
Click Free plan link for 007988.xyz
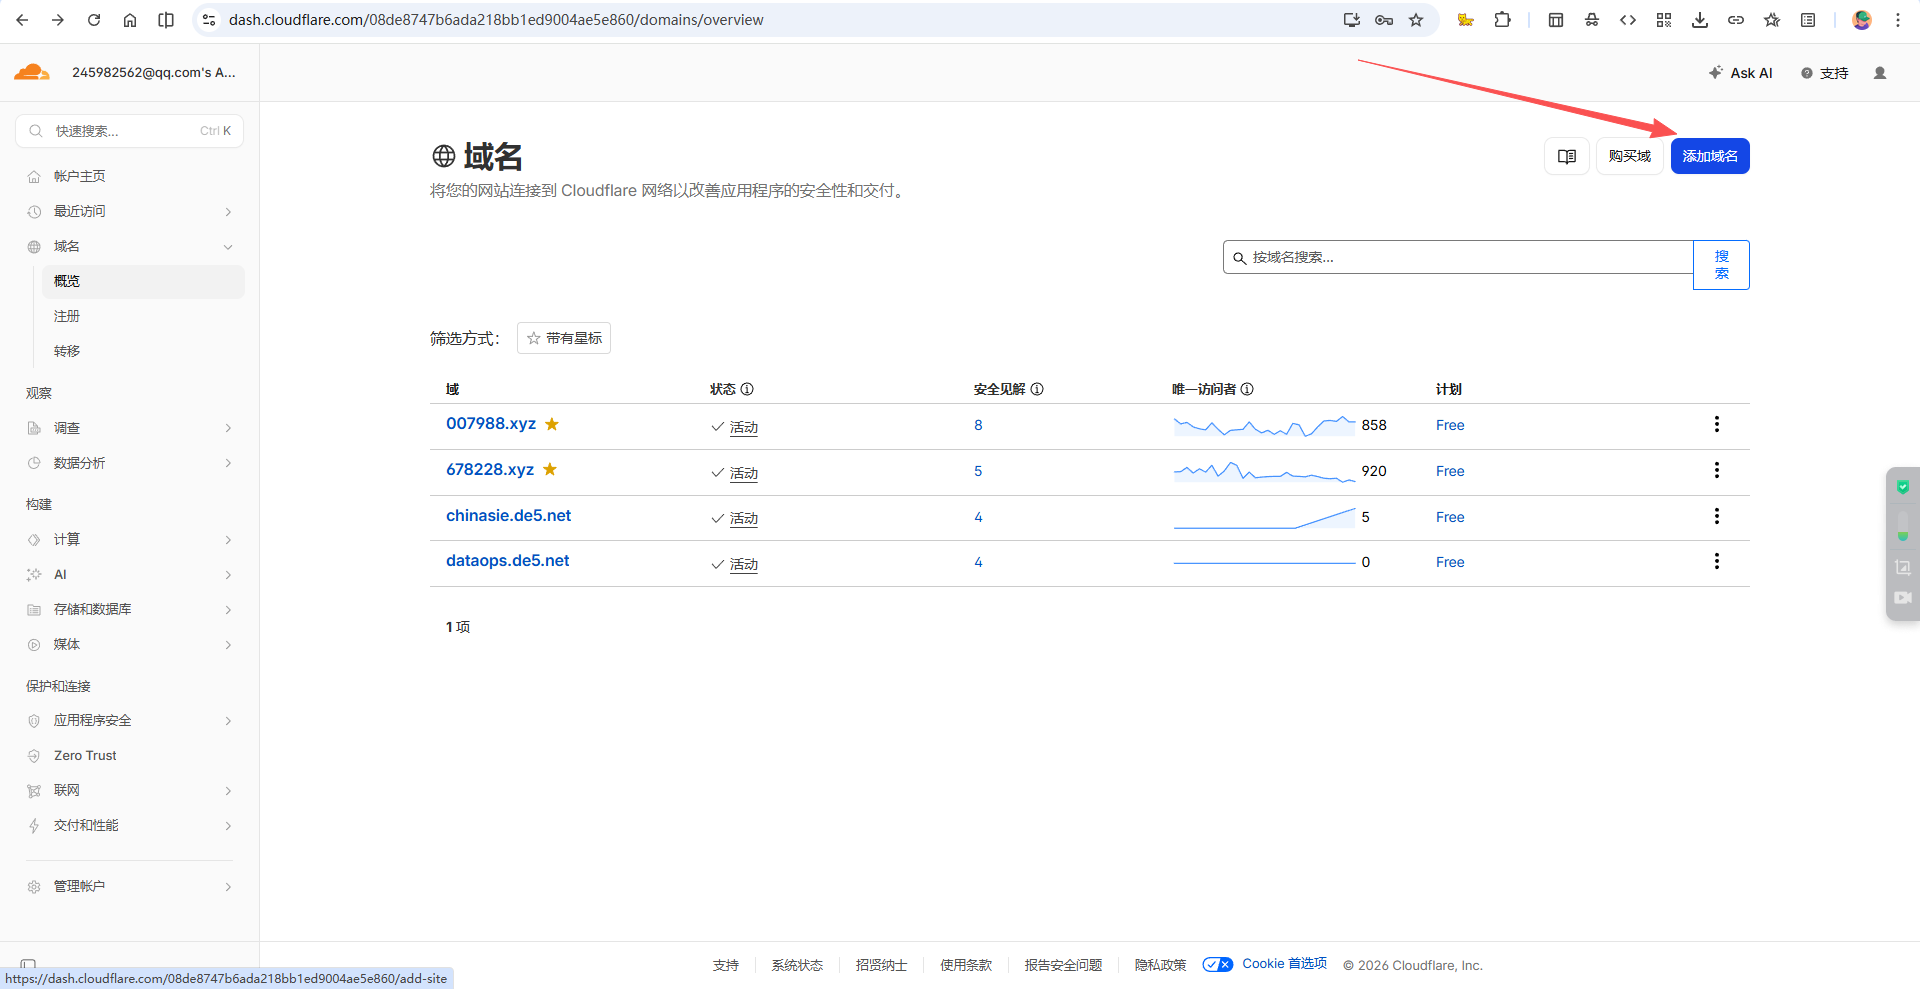point(1450,425)
